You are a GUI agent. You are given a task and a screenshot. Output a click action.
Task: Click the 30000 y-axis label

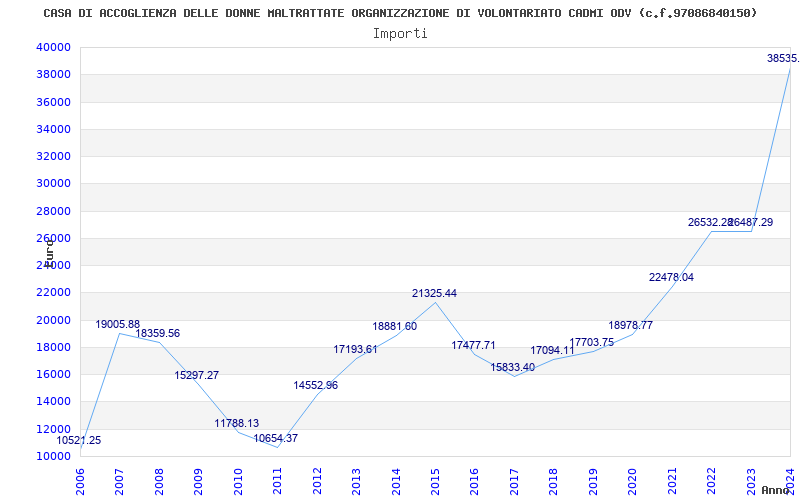[53, 184]
